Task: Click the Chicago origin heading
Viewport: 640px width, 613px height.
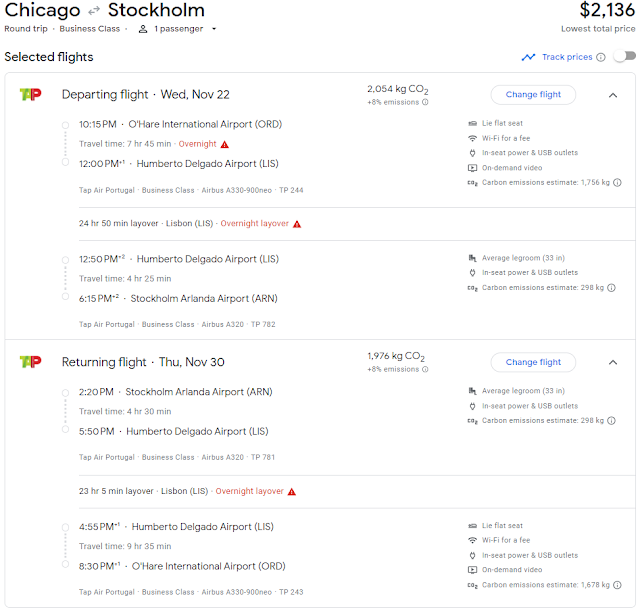Action: pyautogui.click(x=42, y=11)
